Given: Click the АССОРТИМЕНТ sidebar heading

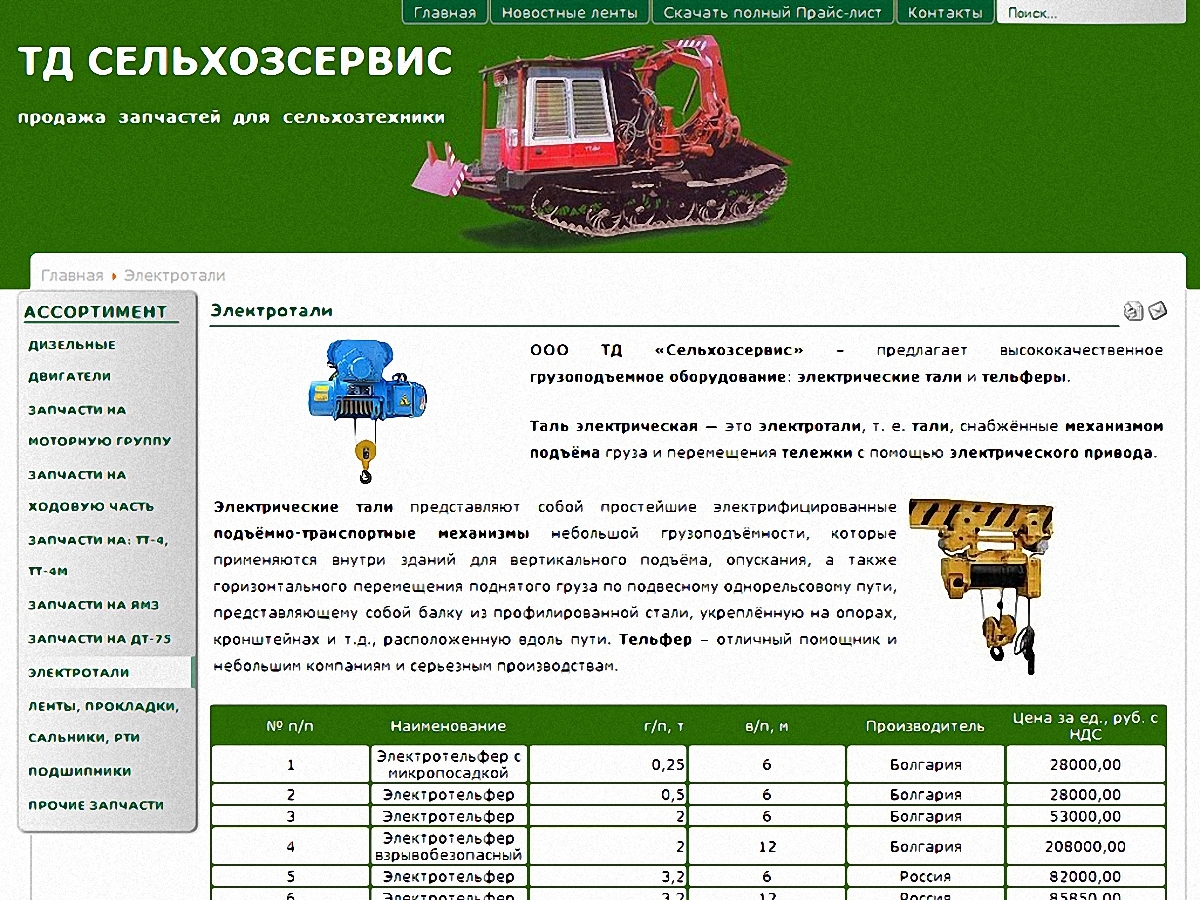Looking at the screenshot, I should point(96,312).
